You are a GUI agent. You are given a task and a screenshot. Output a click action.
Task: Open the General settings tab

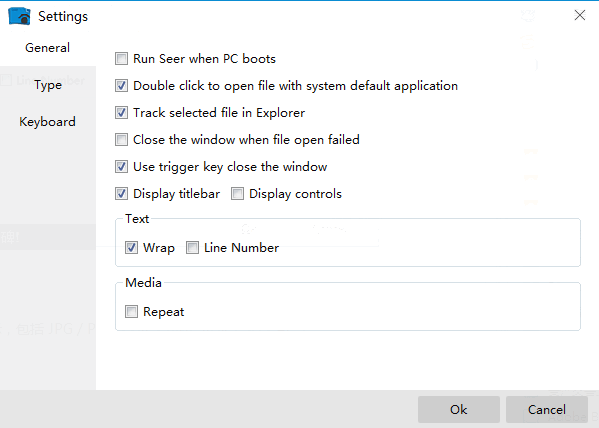47,48
